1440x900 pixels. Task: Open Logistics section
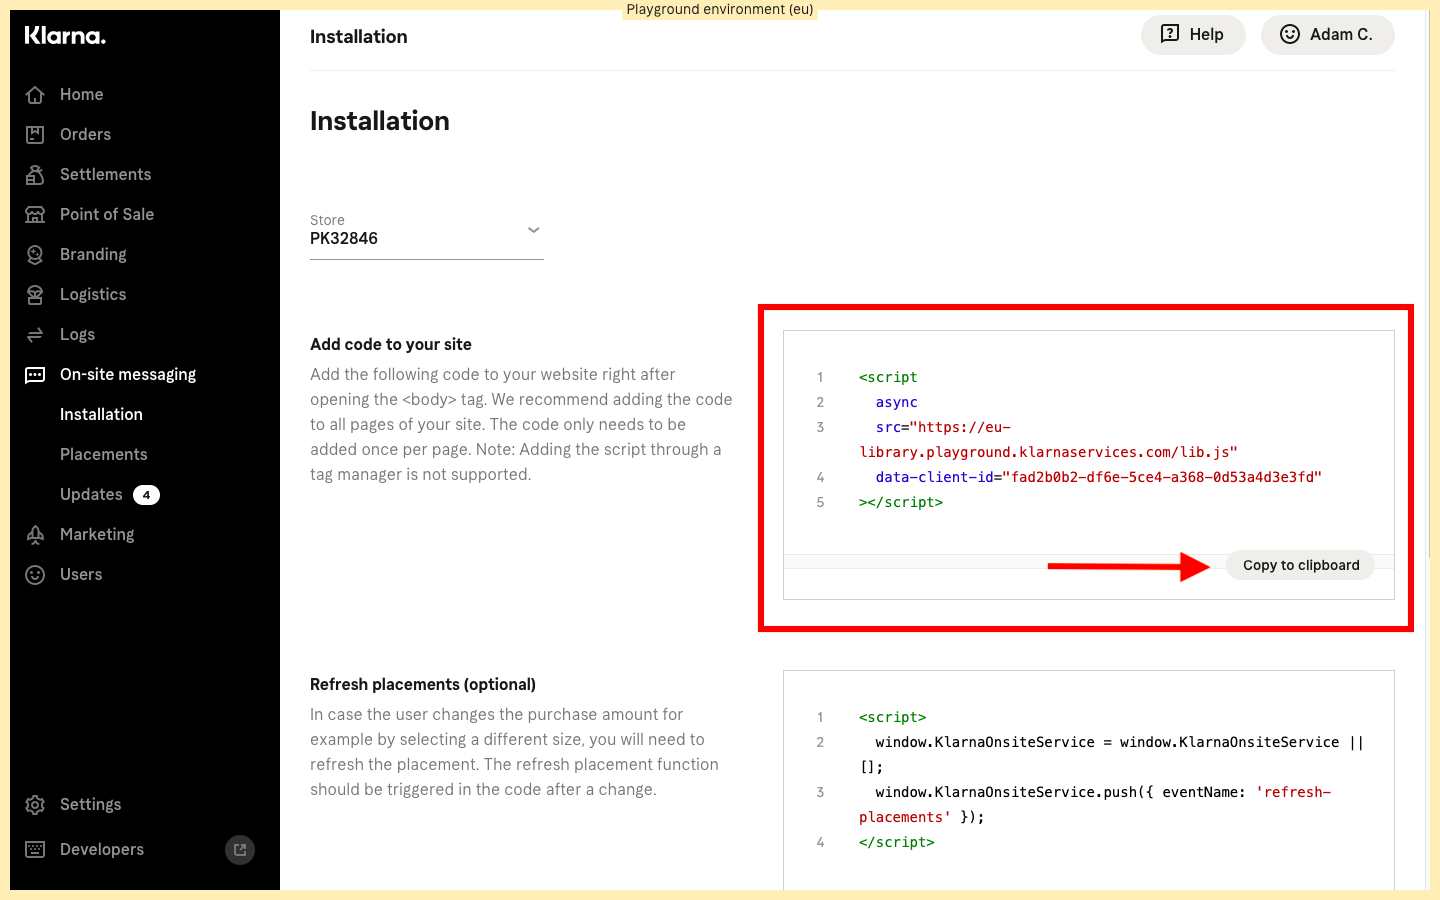click(x=93, y=294)
